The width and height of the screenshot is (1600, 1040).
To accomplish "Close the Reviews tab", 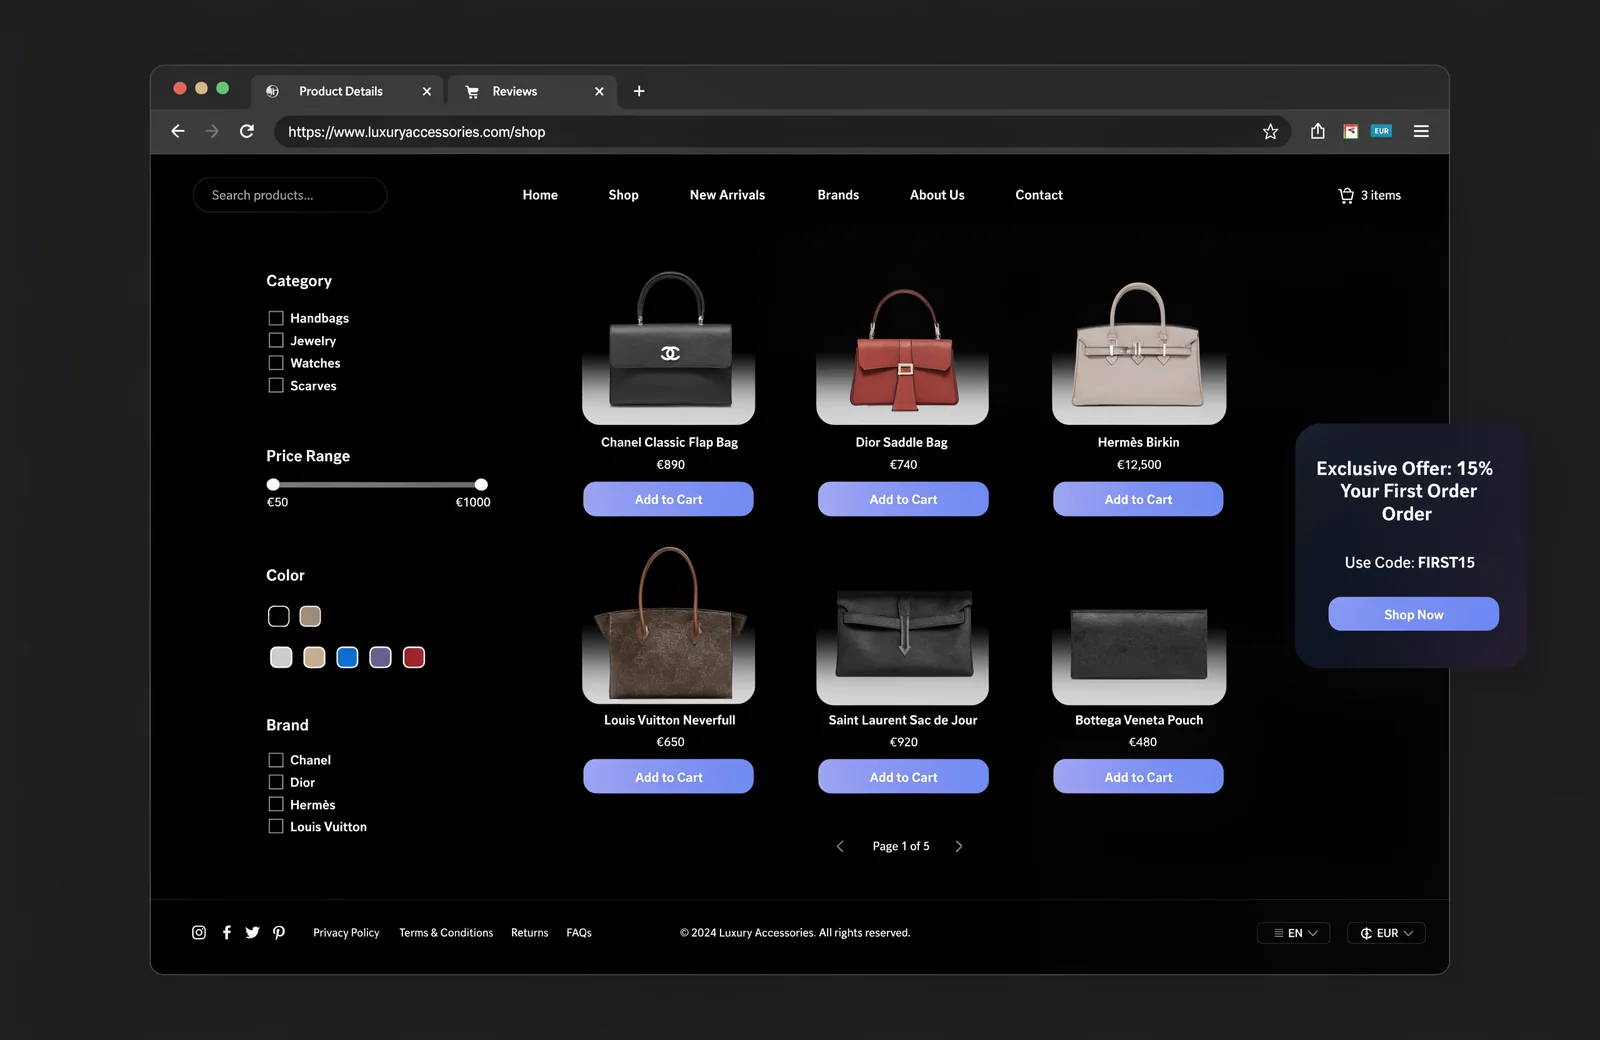I will (599, 91).
